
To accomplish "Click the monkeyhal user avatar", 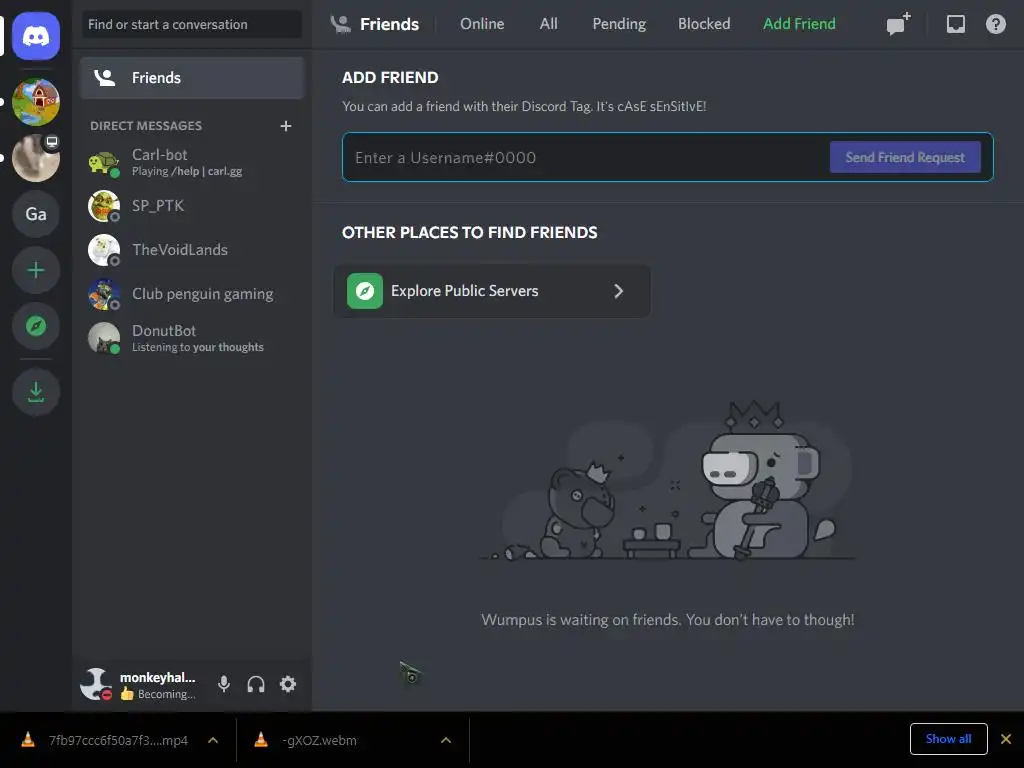I will (x=96, y=684).
